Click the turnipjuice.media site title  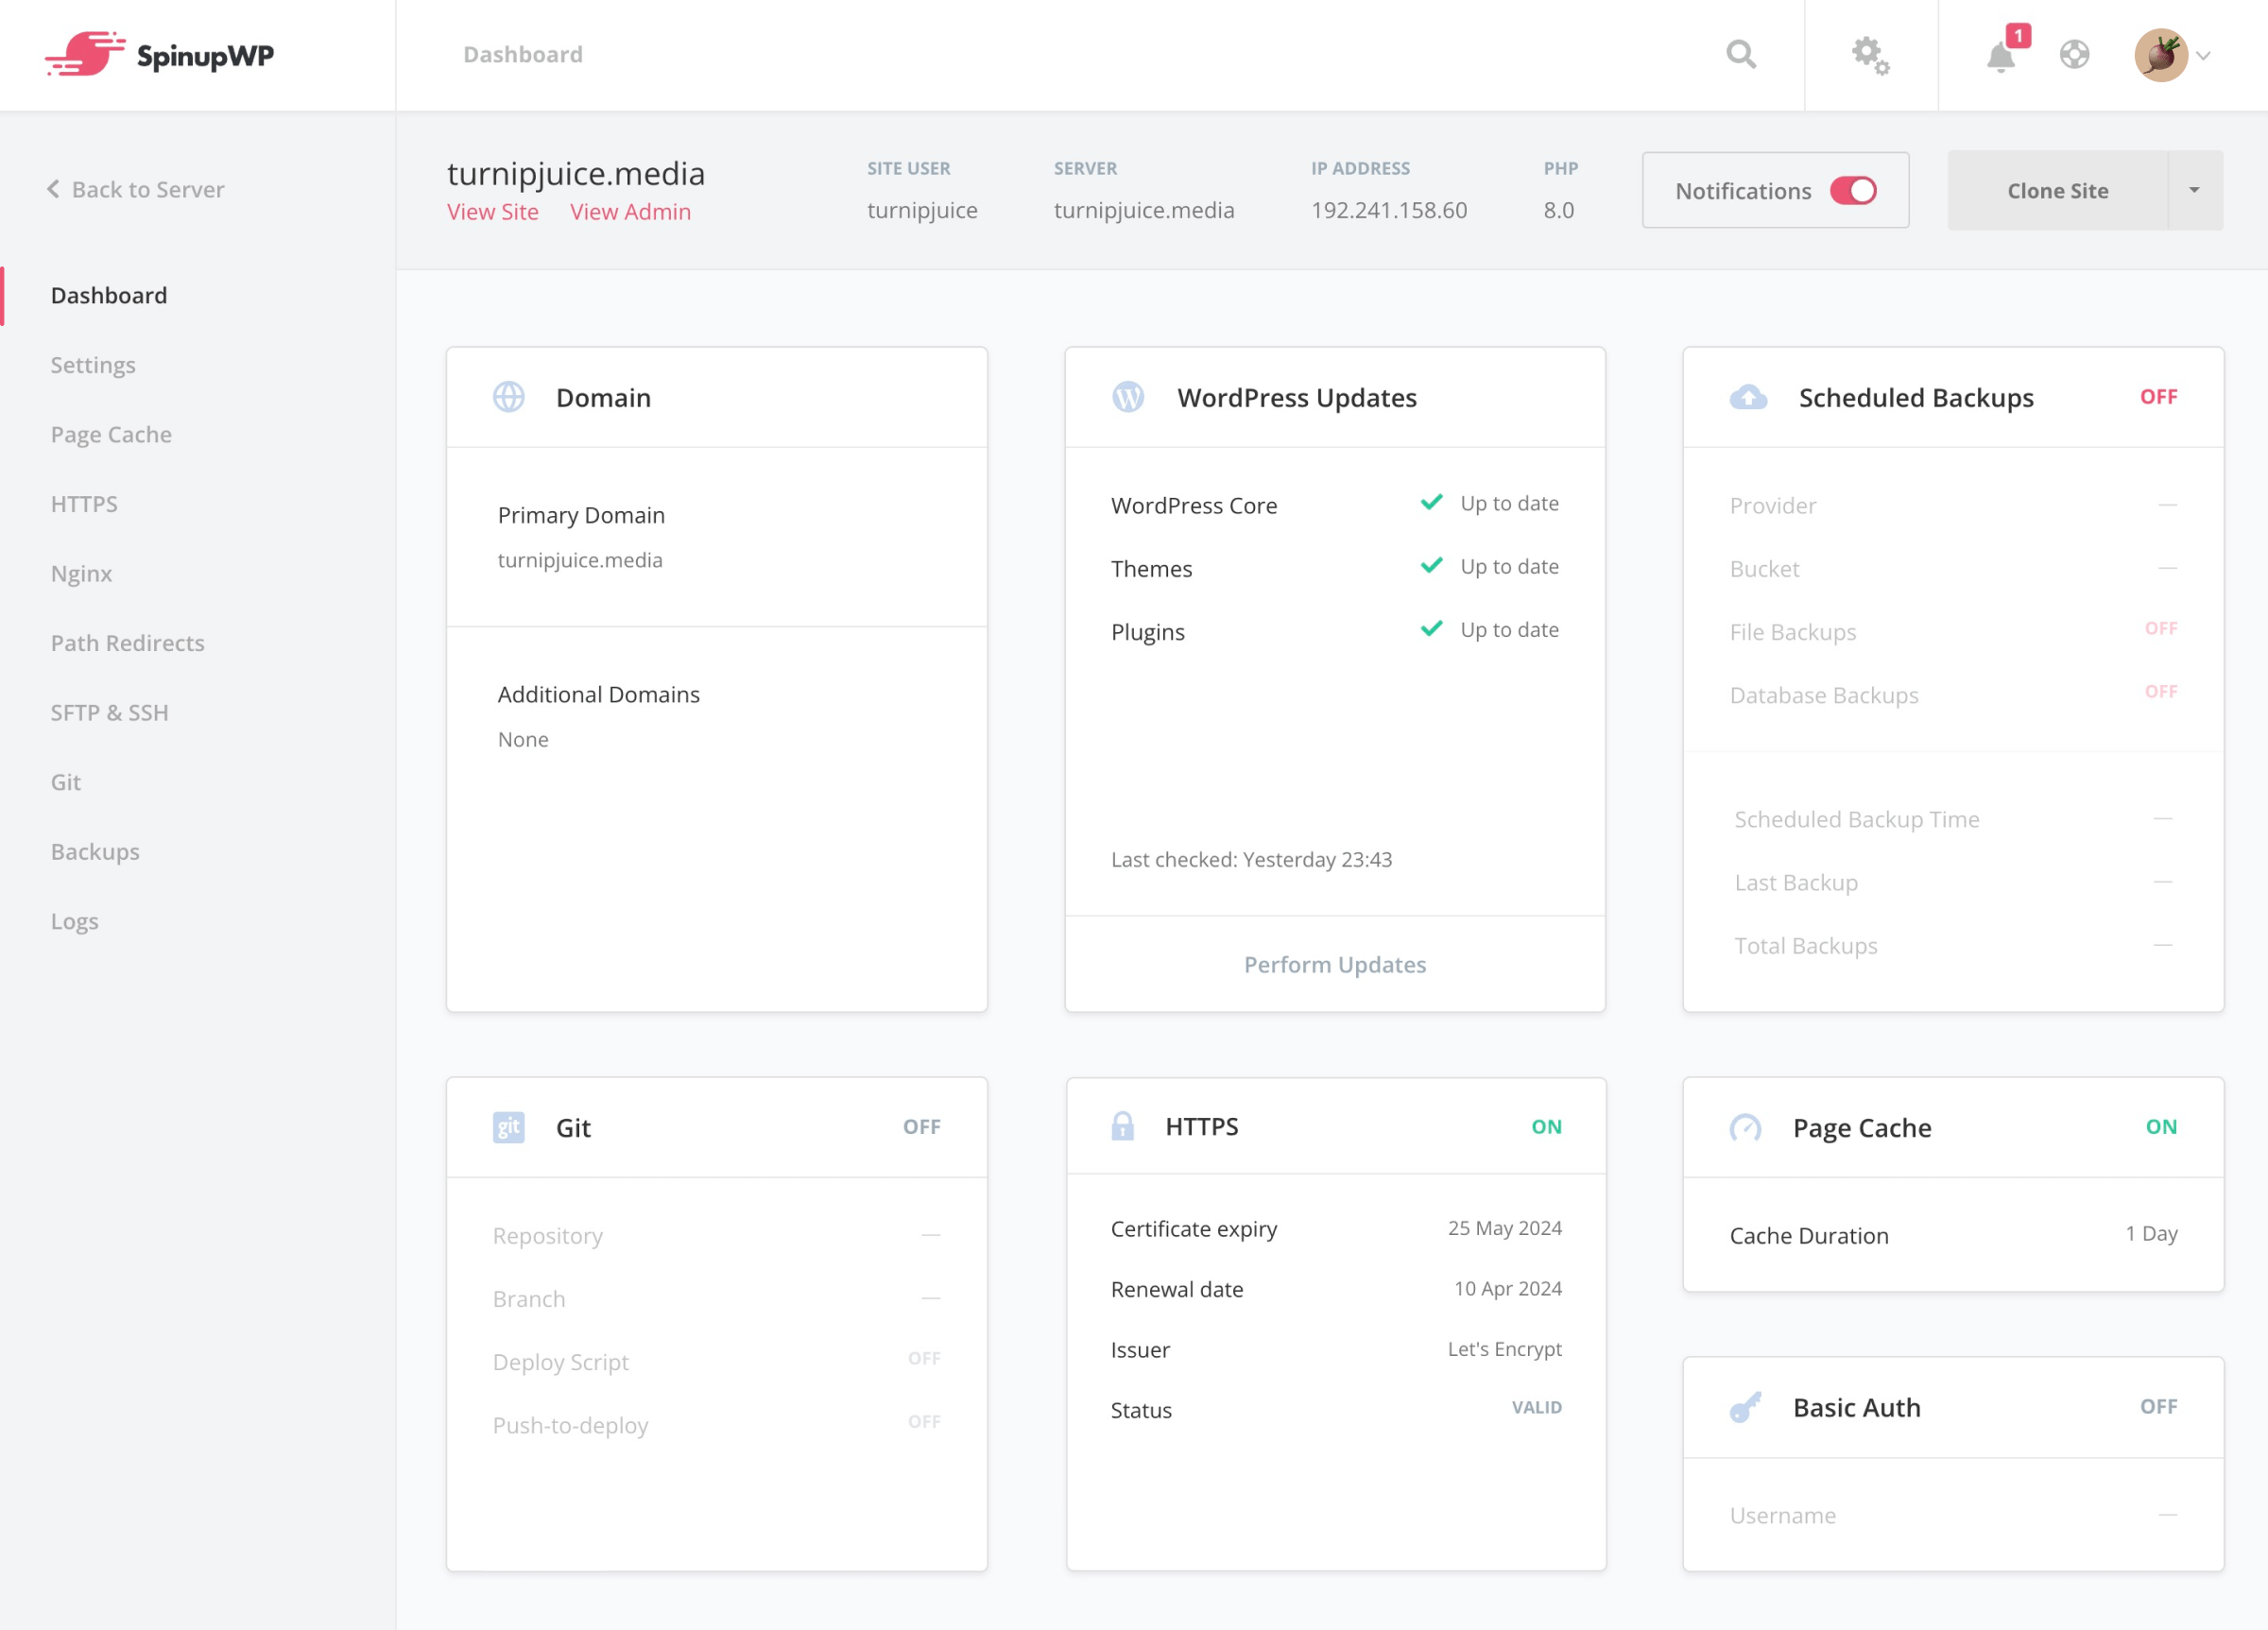click(x=576, y=174)
